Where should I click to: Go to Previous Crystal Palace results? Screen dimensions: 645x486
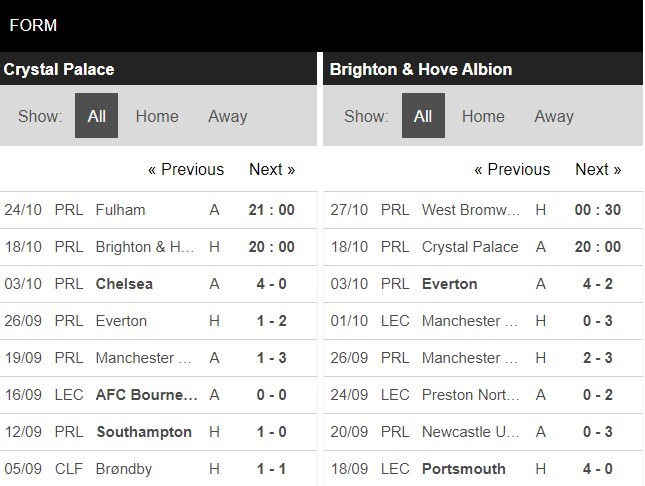[186, 170]
